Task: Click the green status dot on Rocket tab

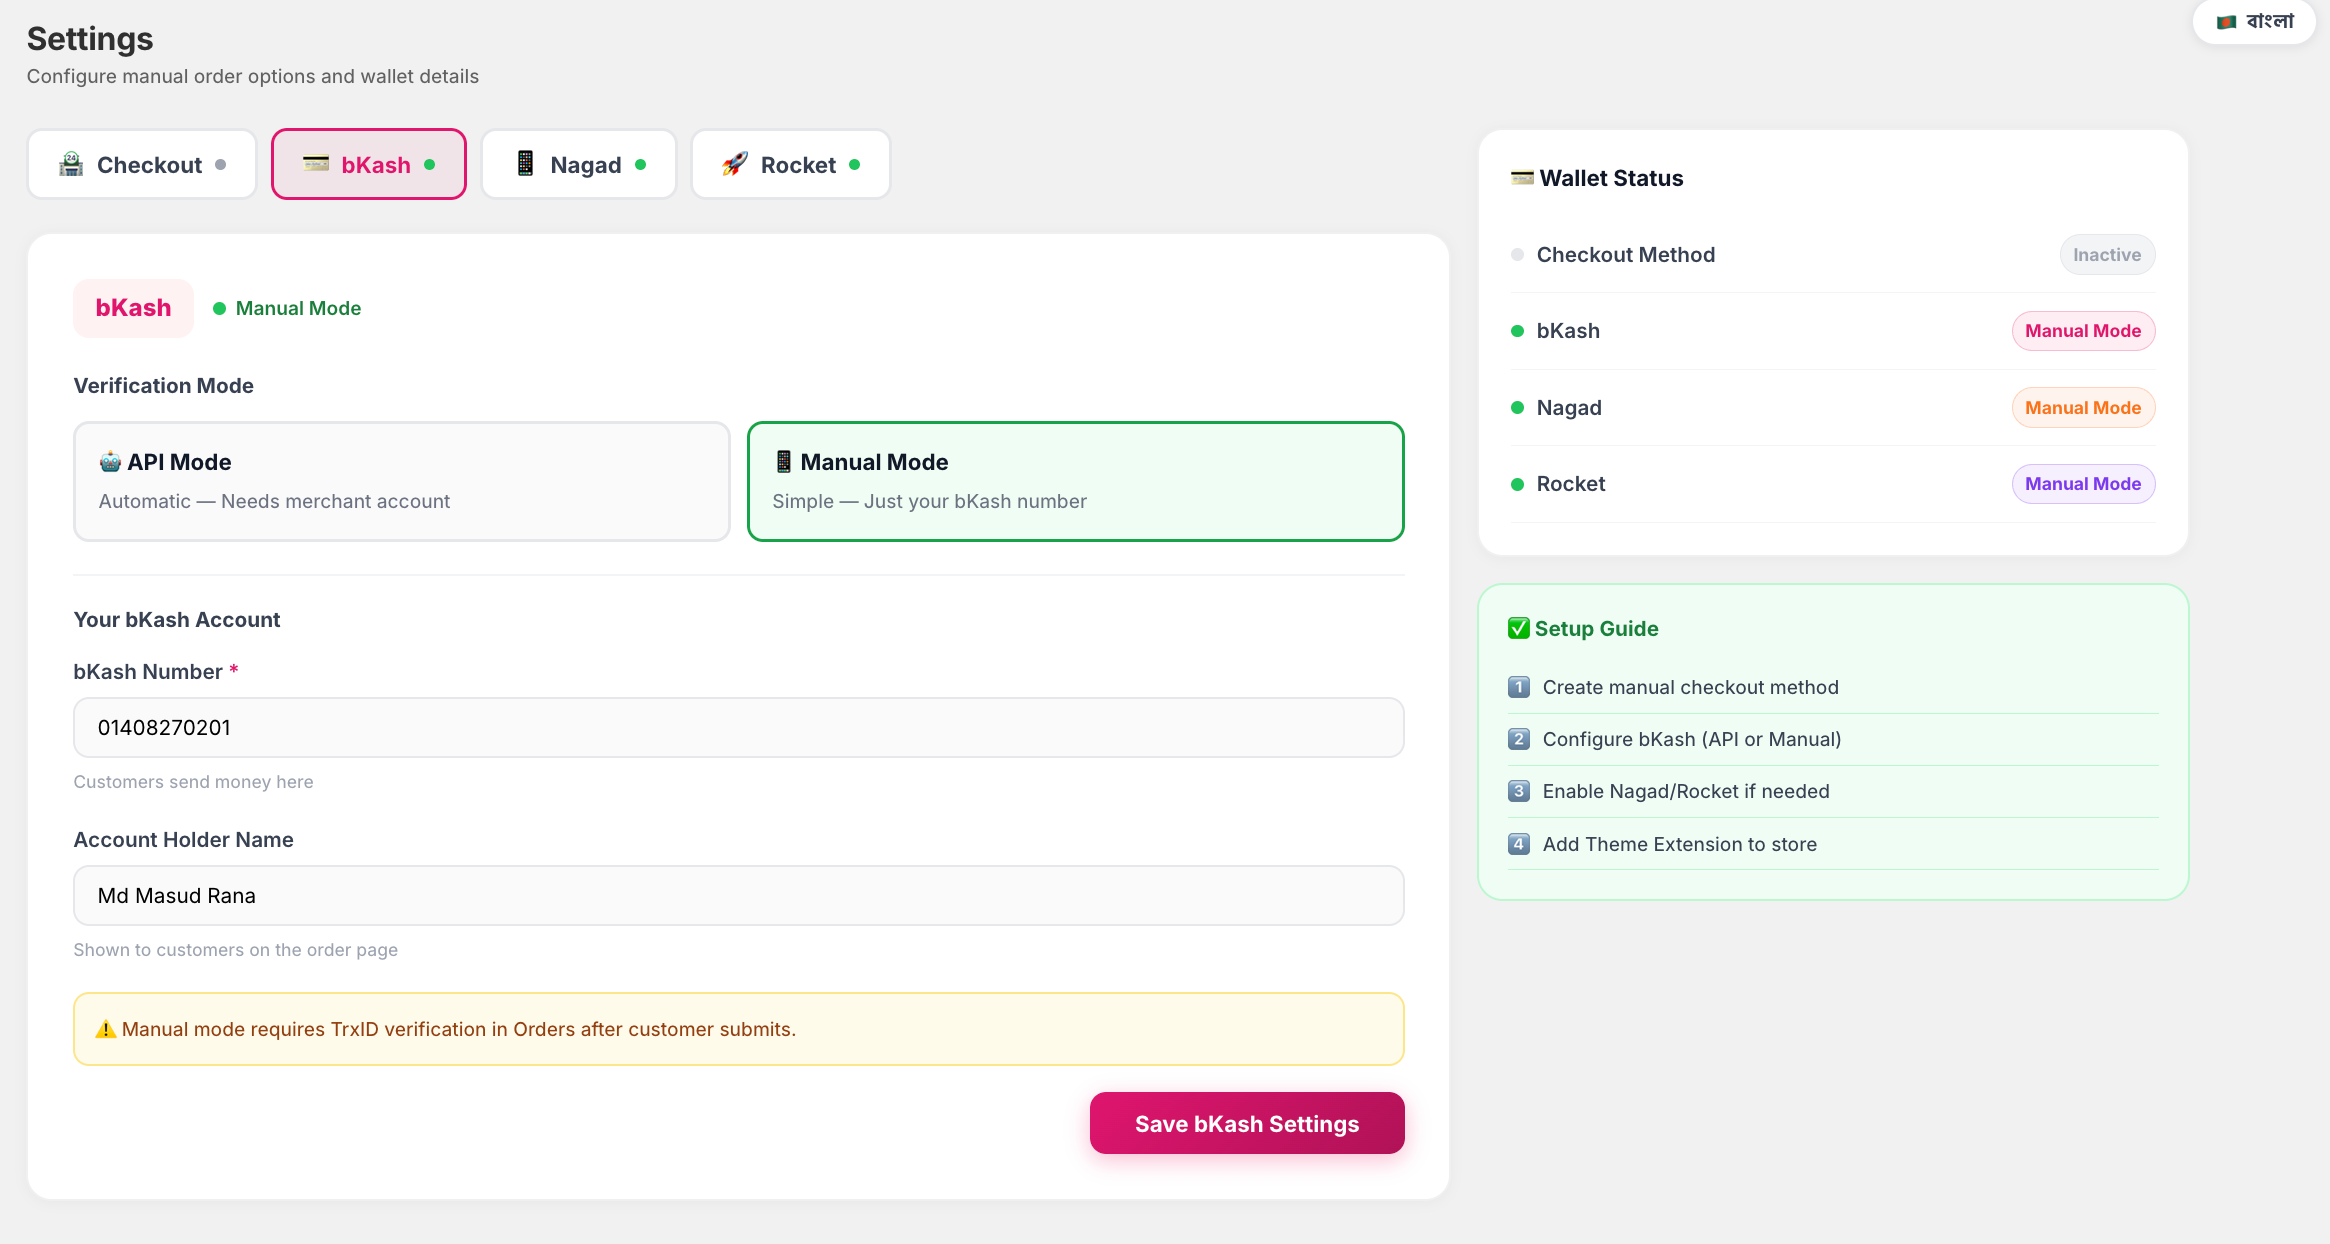Action: (x=855, y=165)
